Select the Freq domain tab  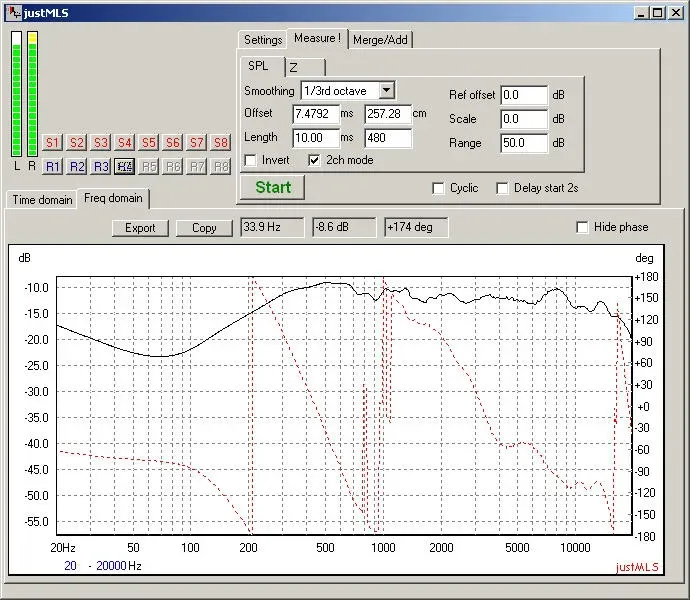(114, 198)
